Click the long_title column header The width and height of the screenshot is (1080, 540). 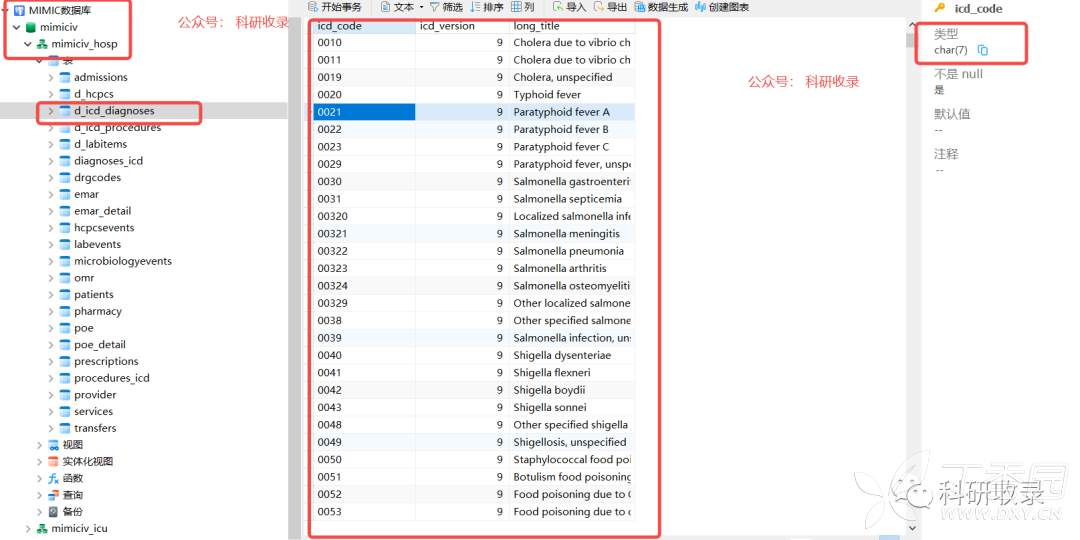pyautogui.click(x=536, y=26)
